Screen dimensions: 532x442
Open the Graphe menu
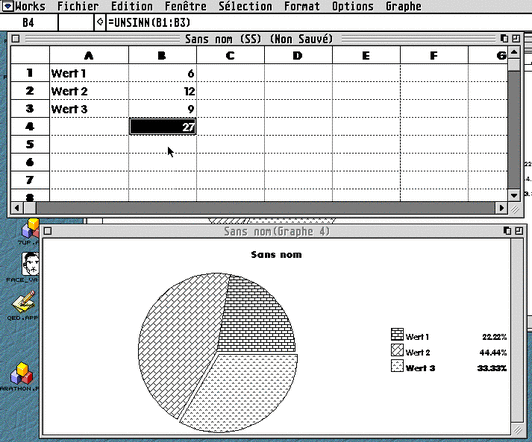(x=403, y=6)
